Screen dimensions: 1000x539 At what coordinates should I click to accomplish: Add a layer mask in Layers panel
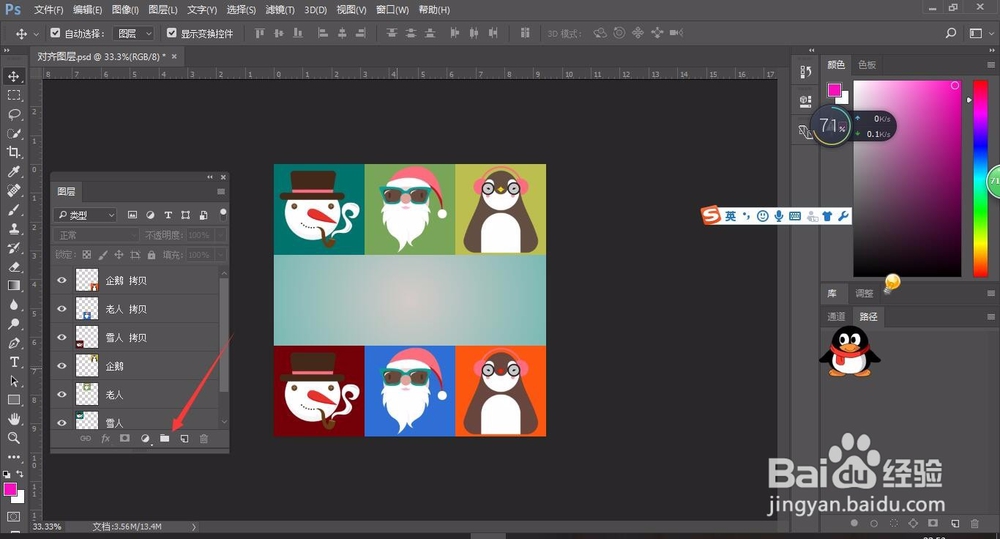pyautogui.click(x=125, y=439)
